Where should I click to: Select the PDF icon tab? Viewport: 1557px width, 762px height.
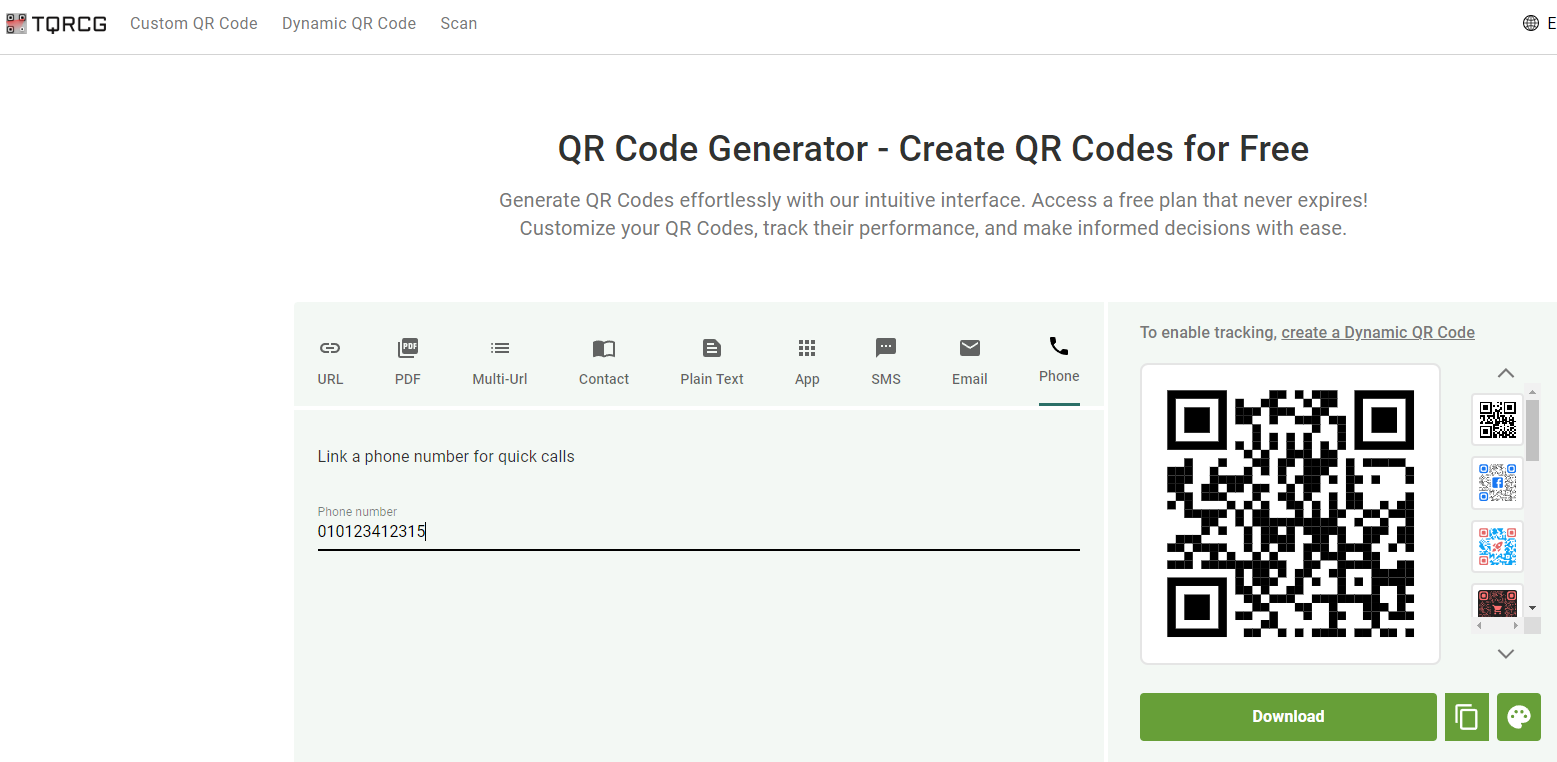pos(408,348)
